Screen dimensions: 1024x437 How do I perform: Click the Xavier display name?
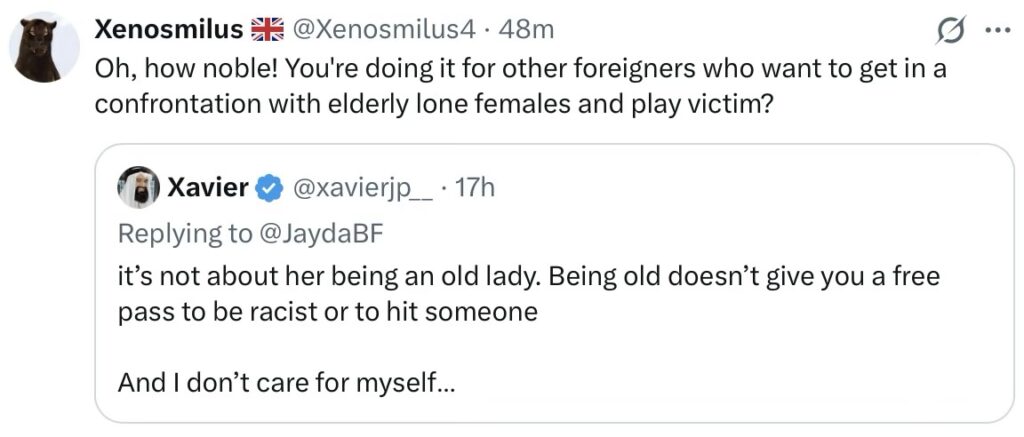[x=208, y=187]
